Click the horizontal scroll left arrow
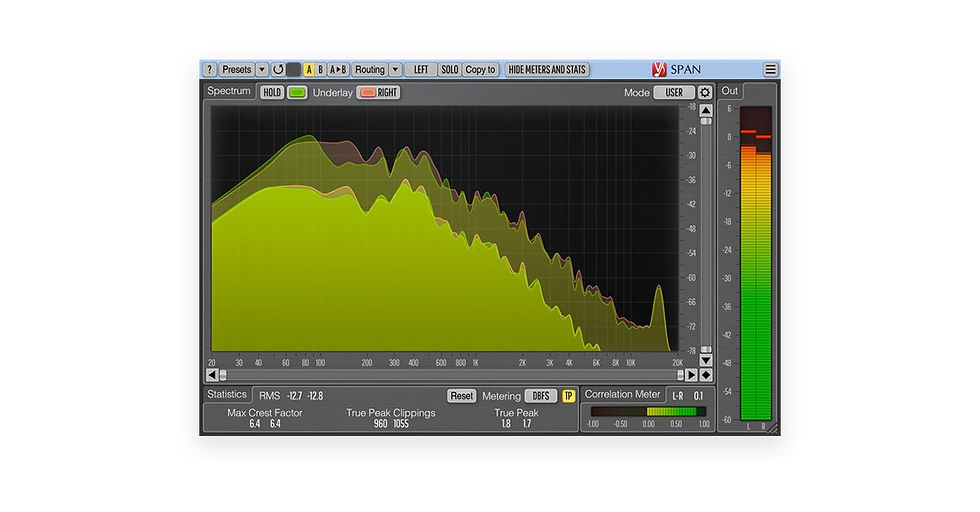Image resolution: width=980 pixels, height=512 pixels. coord(212,375)
